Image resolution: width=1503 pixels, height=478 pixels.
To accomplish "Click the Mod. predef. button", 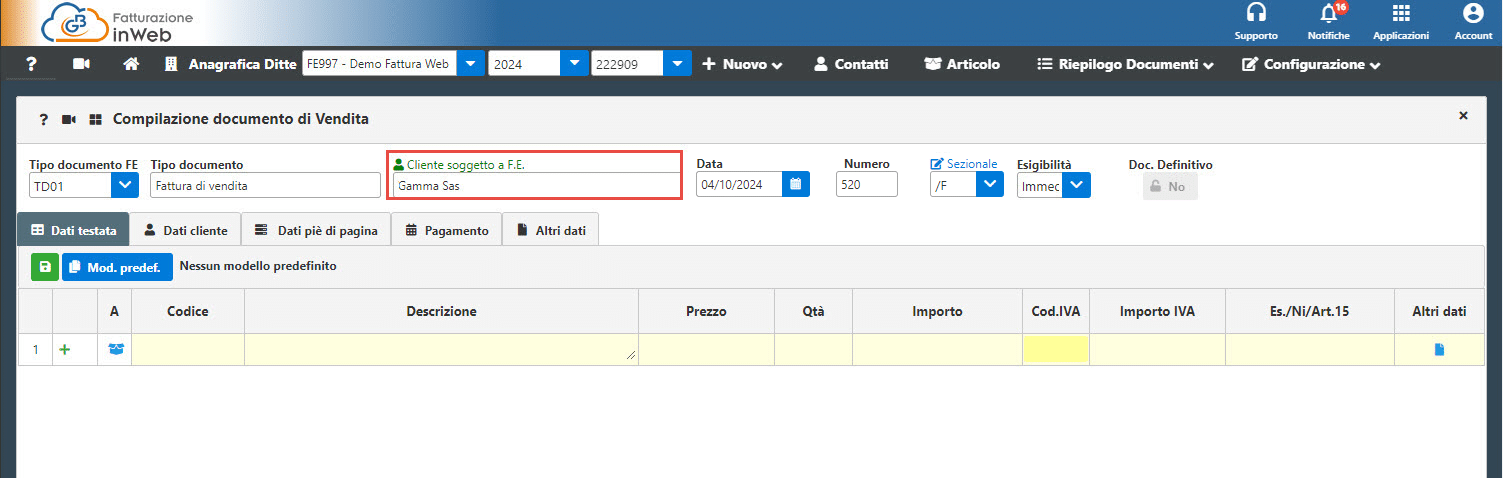I will [118, 267].
